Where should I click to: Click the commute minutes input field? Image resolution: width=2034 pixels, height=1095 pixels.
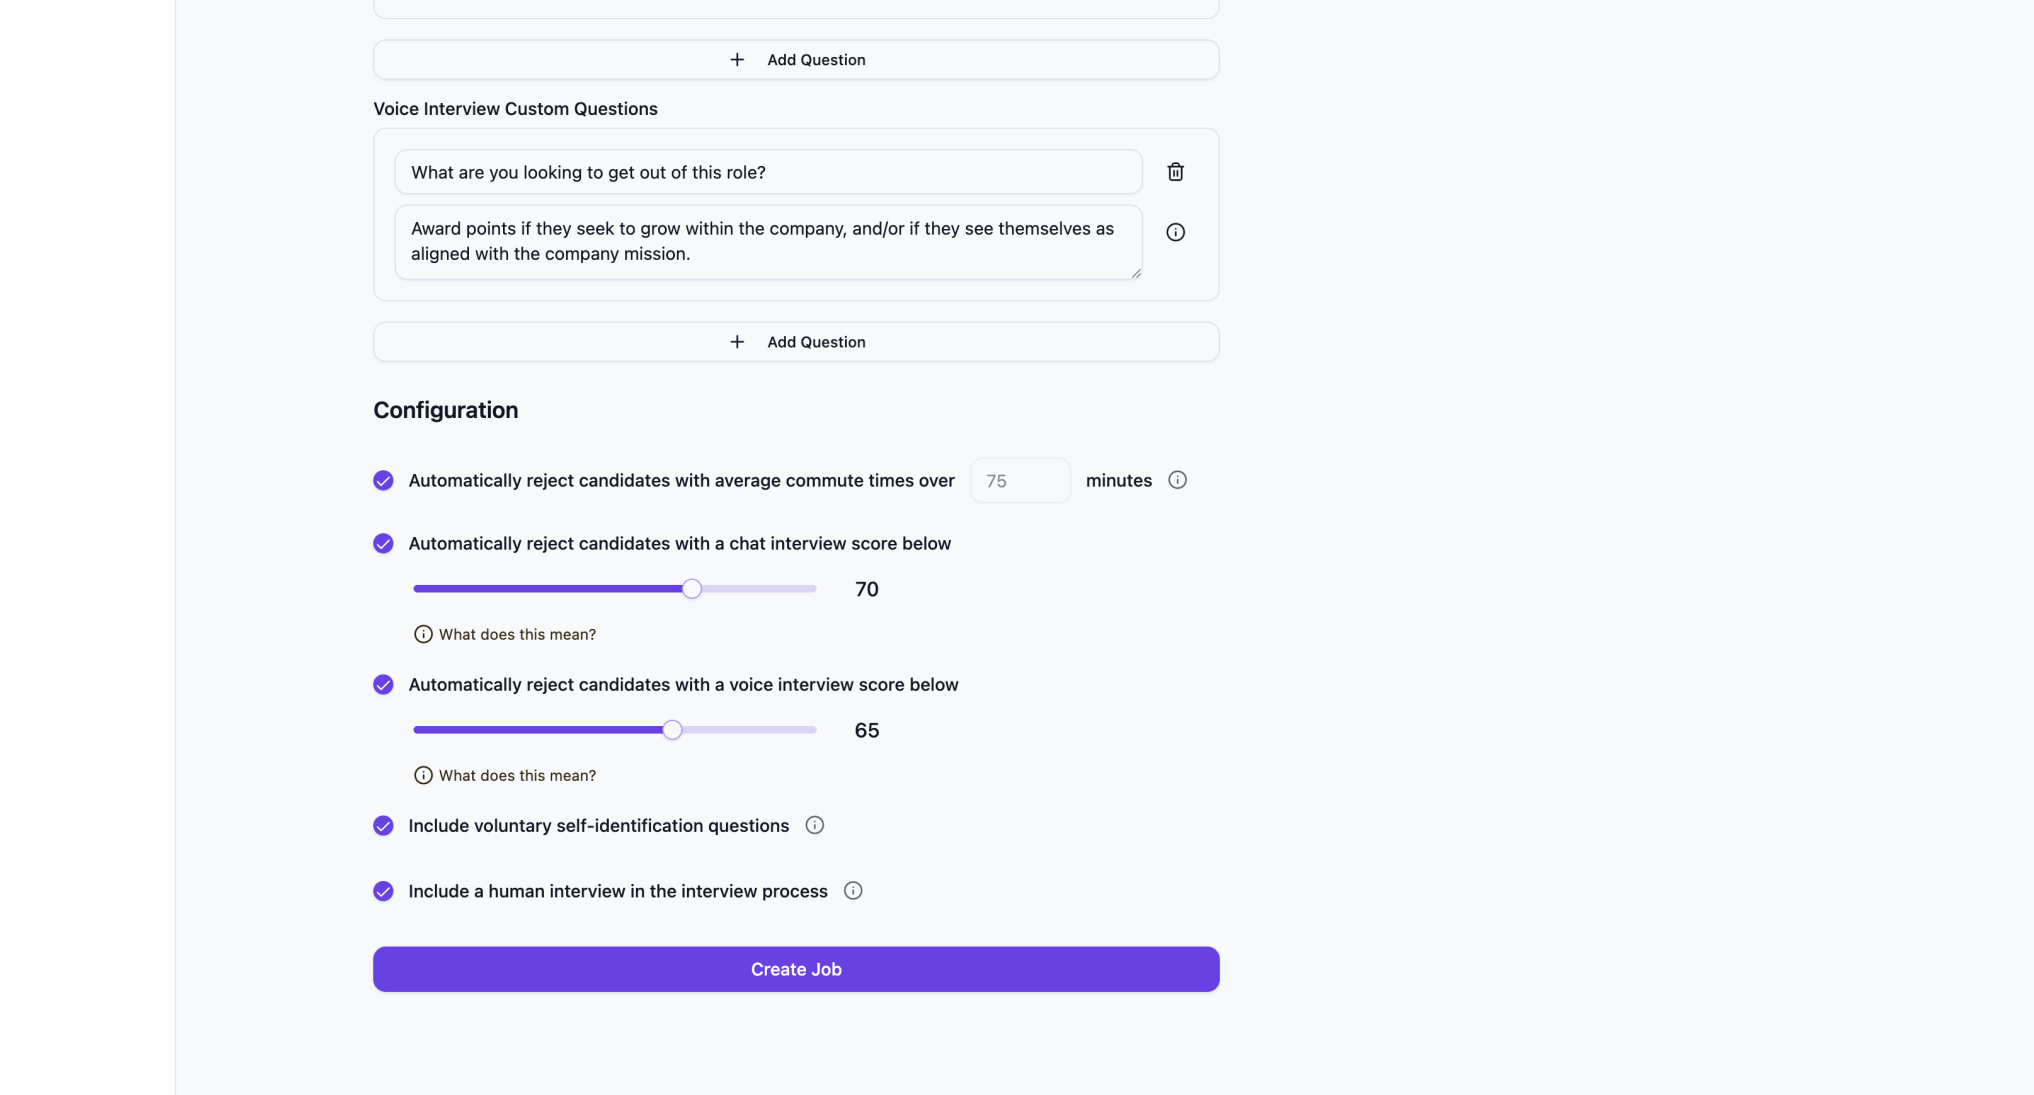pos(1019,481)
